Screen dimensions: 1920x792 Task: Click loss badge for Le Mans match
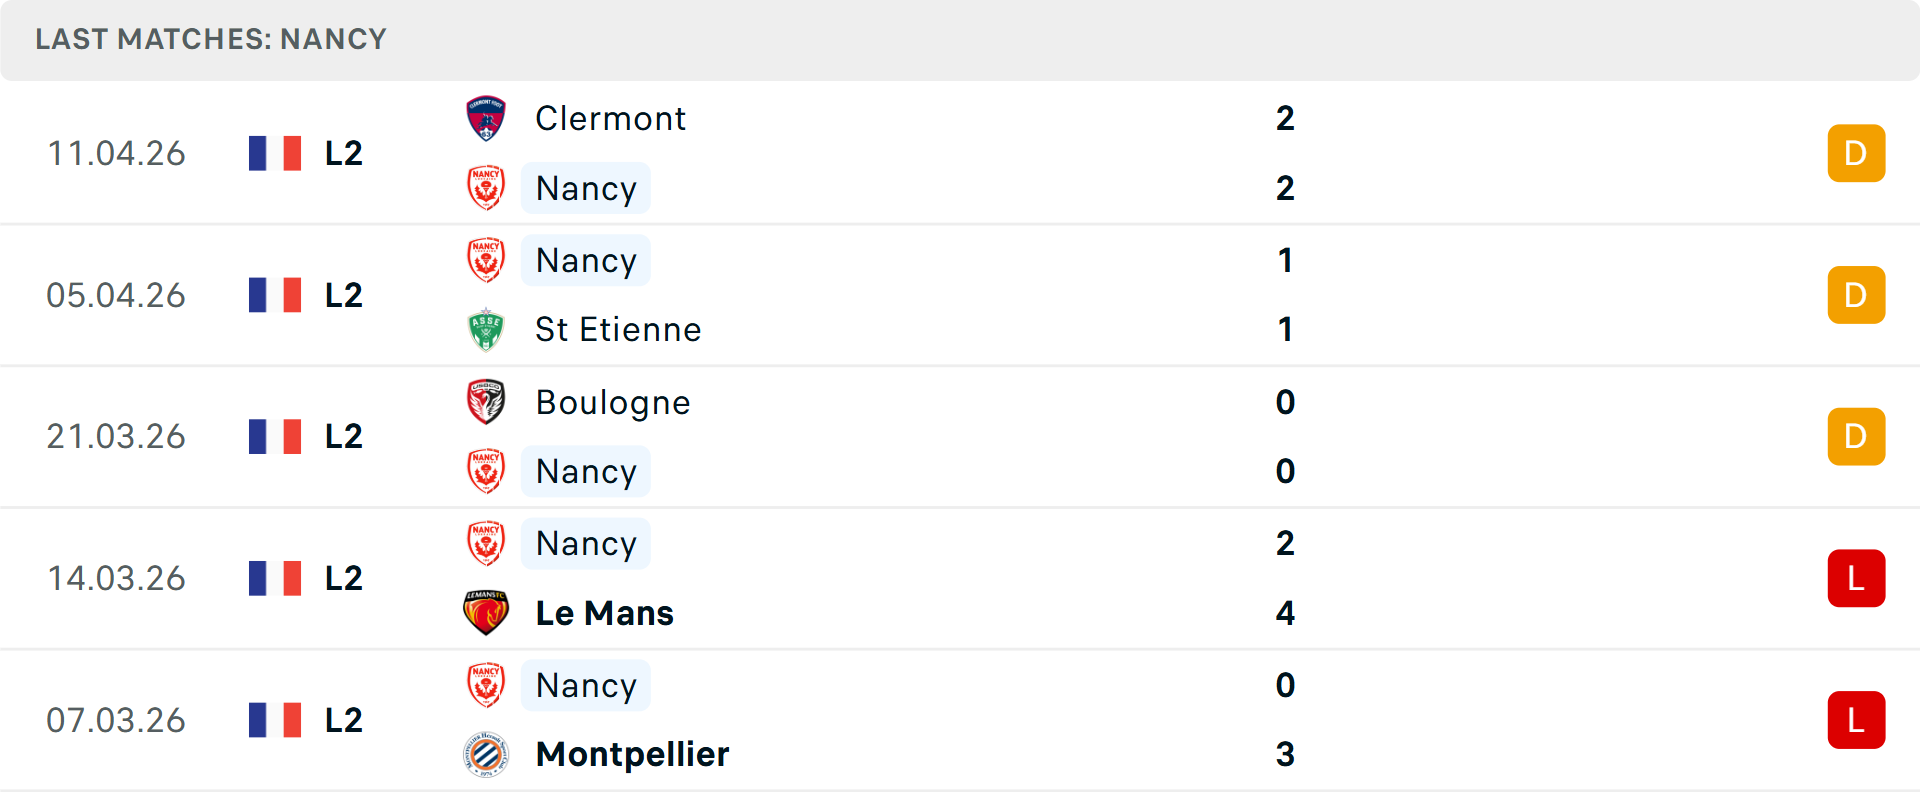pyautogui.click(x=1856, y=578)
